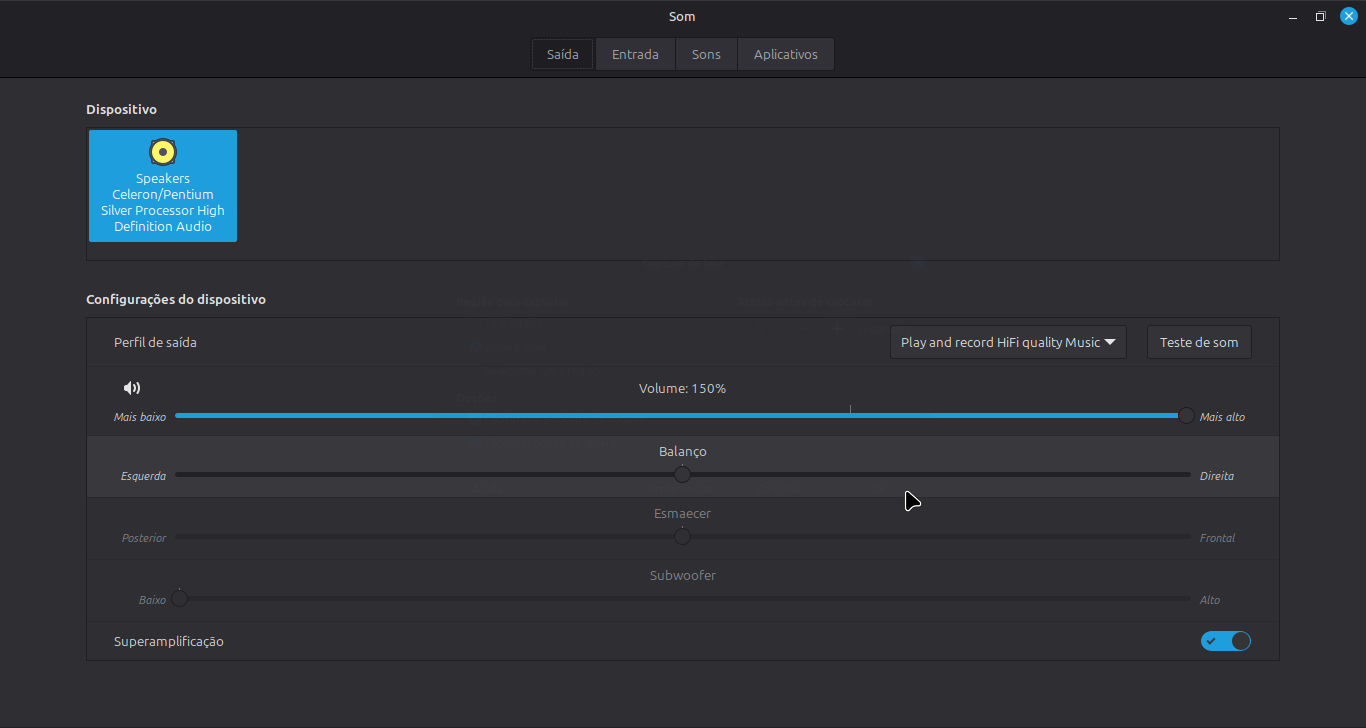
Task: Click the Configurações do dispositivo heading
Action: point(176,299)
